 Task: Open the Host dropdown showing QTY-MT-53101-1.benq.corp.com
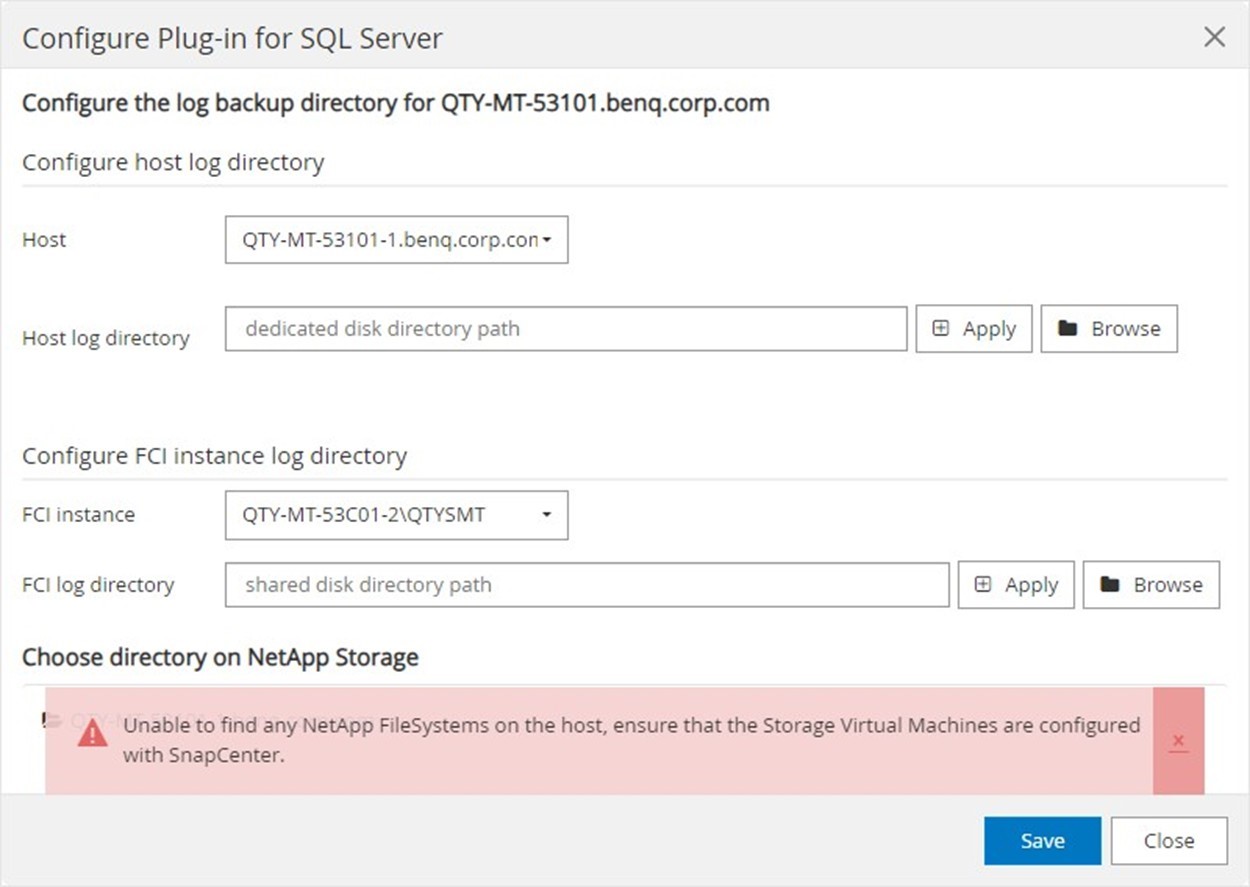coord(396,240)
